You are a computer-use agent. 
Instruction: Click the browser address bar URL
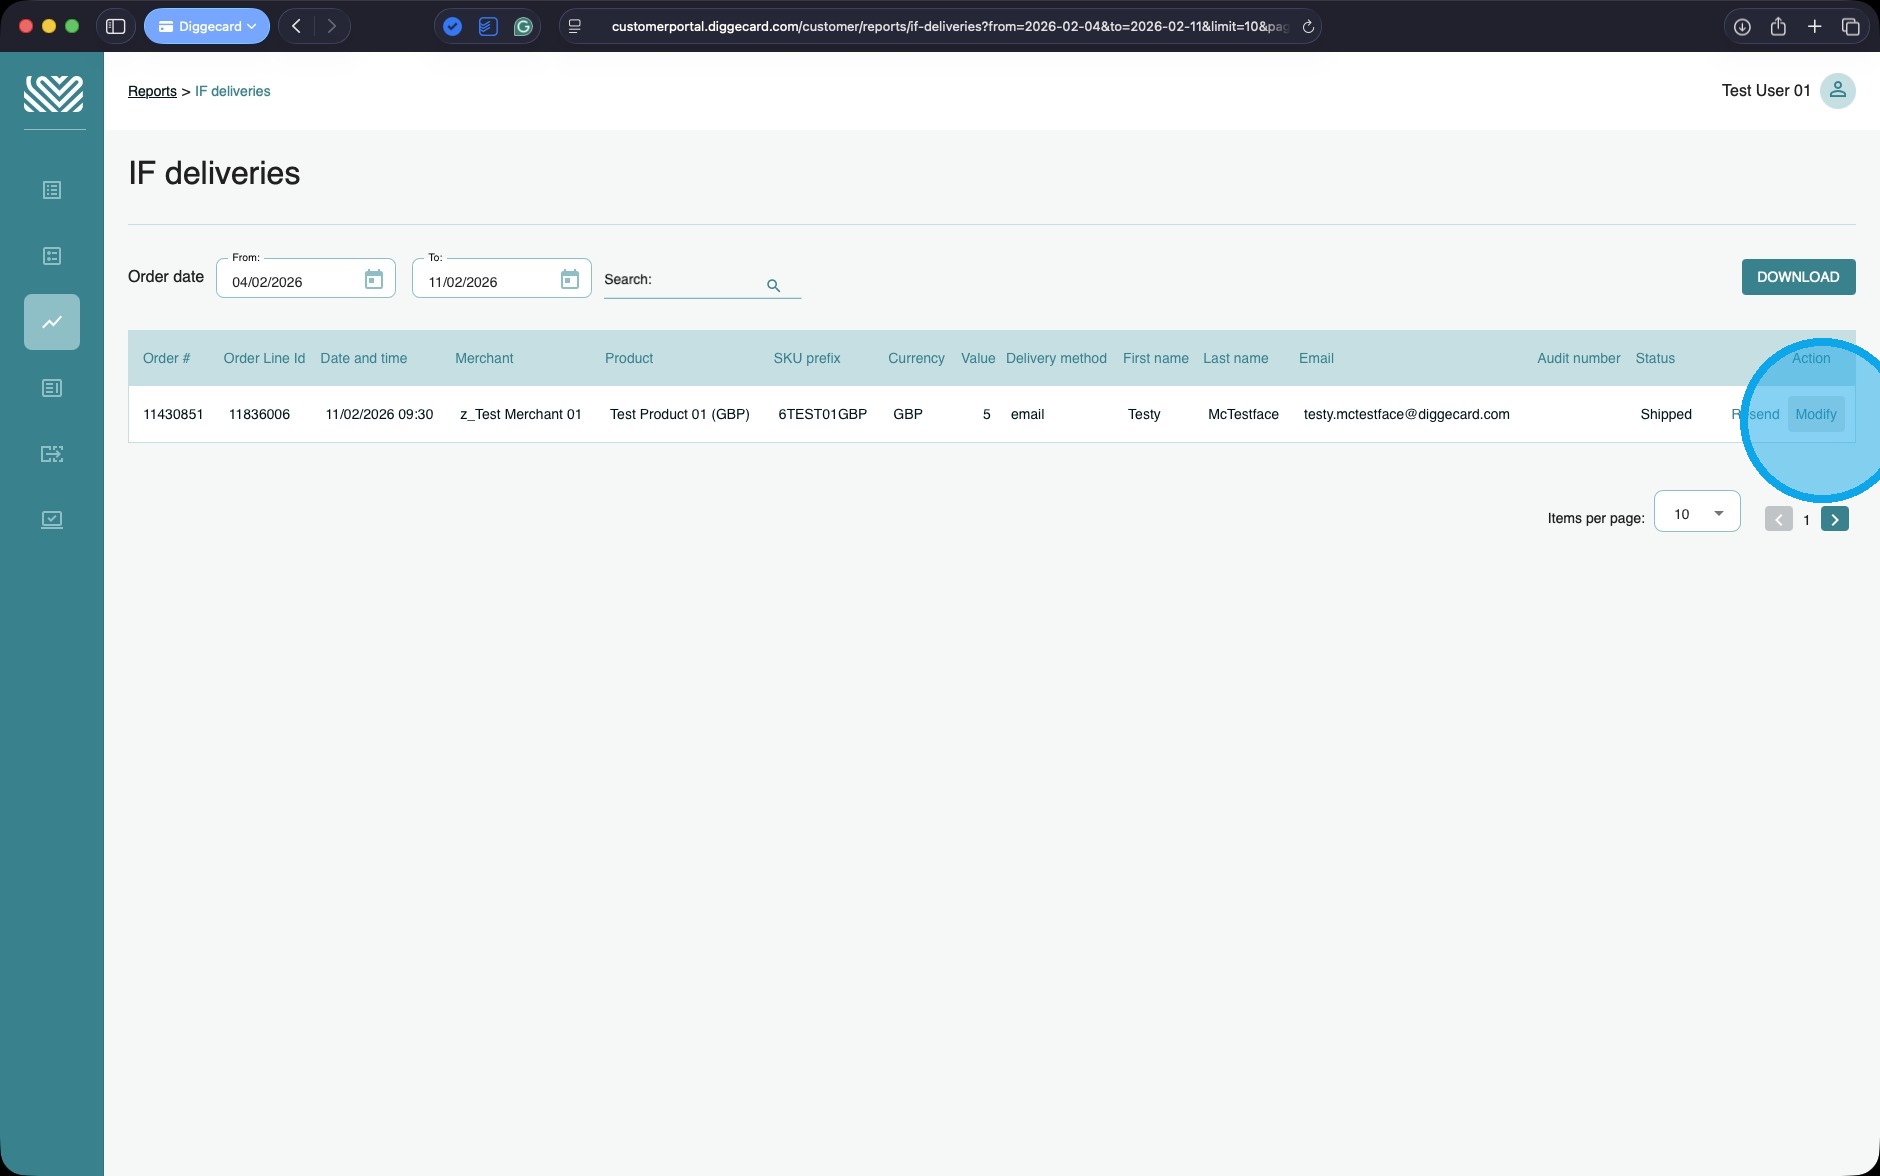tap(949, 26)
